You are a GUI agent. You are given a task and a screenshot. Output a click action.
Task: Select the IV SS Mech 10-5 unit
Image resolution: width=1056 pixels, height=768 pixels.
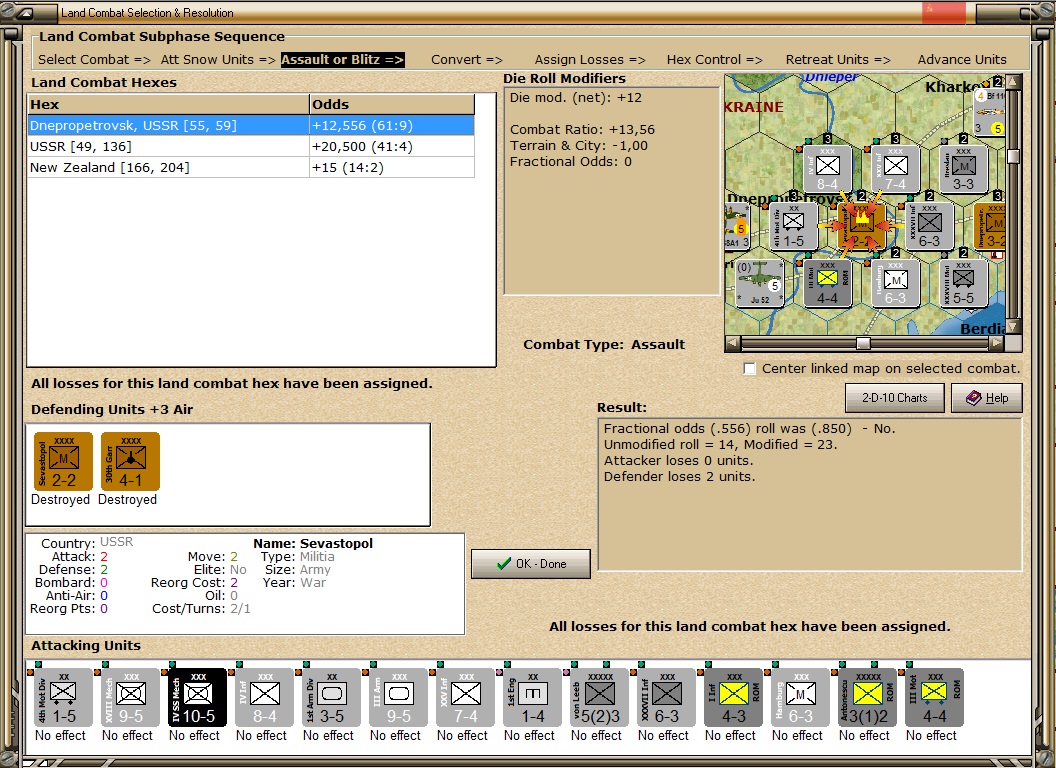coord(197,697)
